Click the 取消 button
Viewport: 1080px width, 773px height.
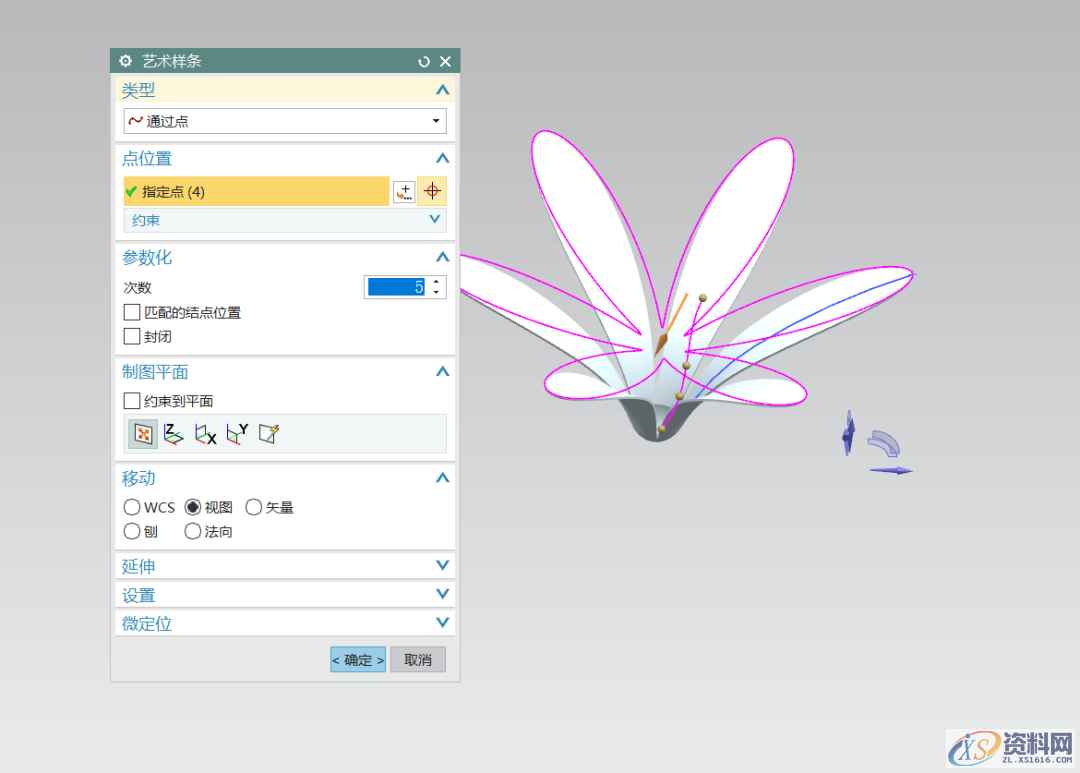[418, 660]
